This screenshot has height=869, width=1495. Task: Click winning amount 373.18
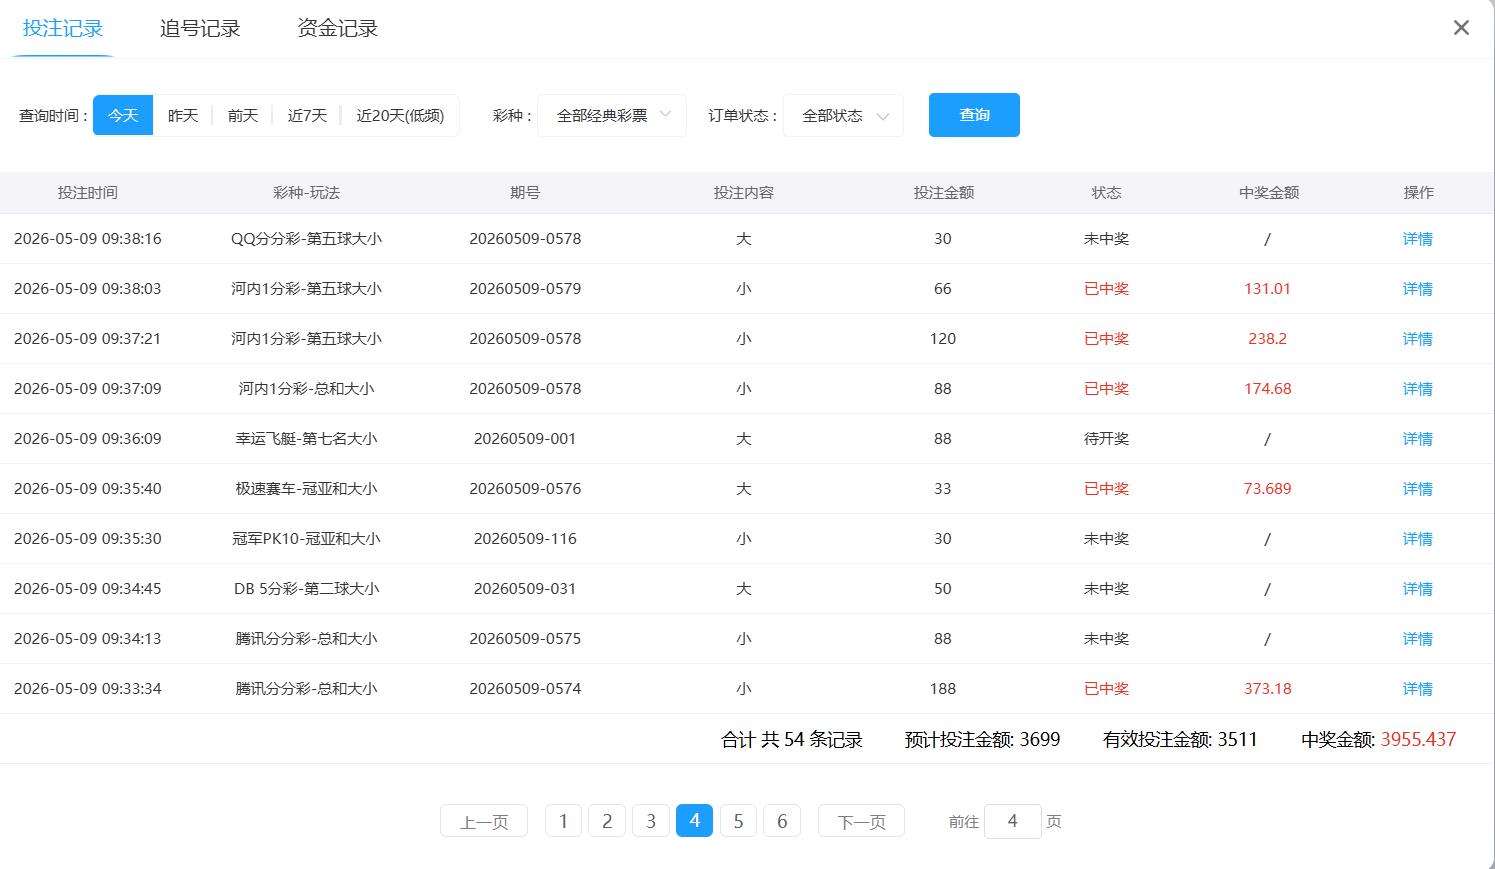pos(1267,689)
